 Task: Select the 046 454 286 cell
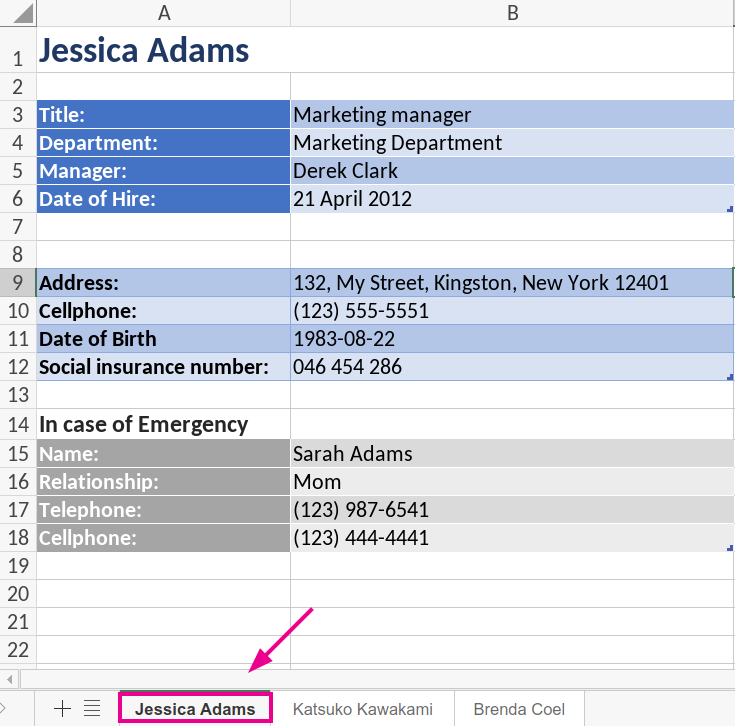[512, 367]
